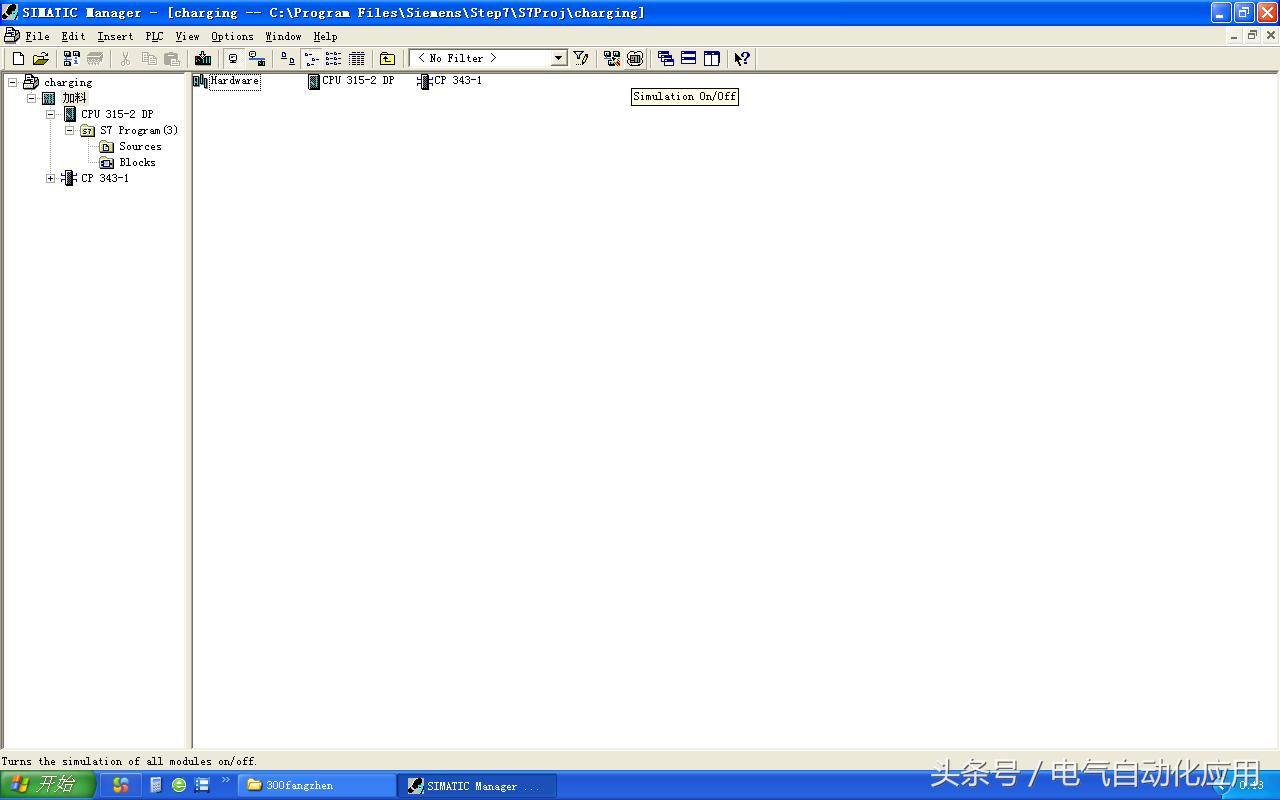
Task: Switch to the Offline view button
Action: (x=234, y=59)
